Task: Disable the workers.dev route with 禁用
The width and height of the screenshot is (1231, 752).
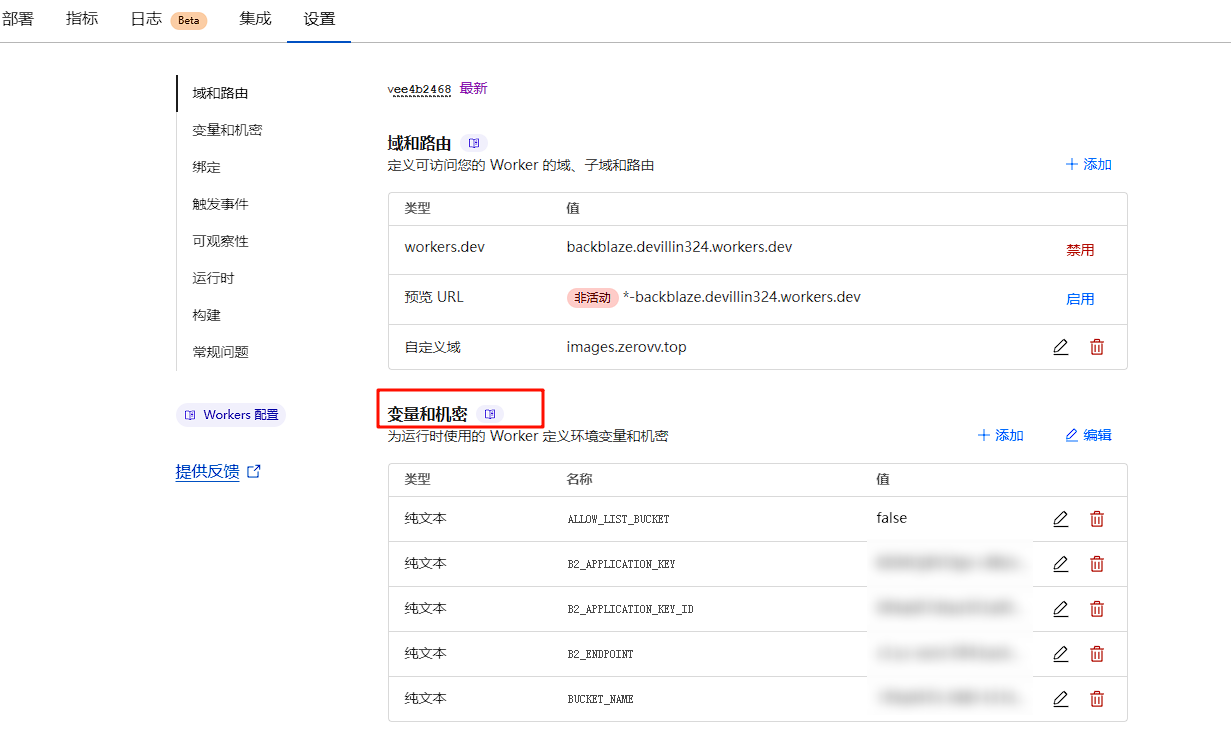Action: (1080, 250)
